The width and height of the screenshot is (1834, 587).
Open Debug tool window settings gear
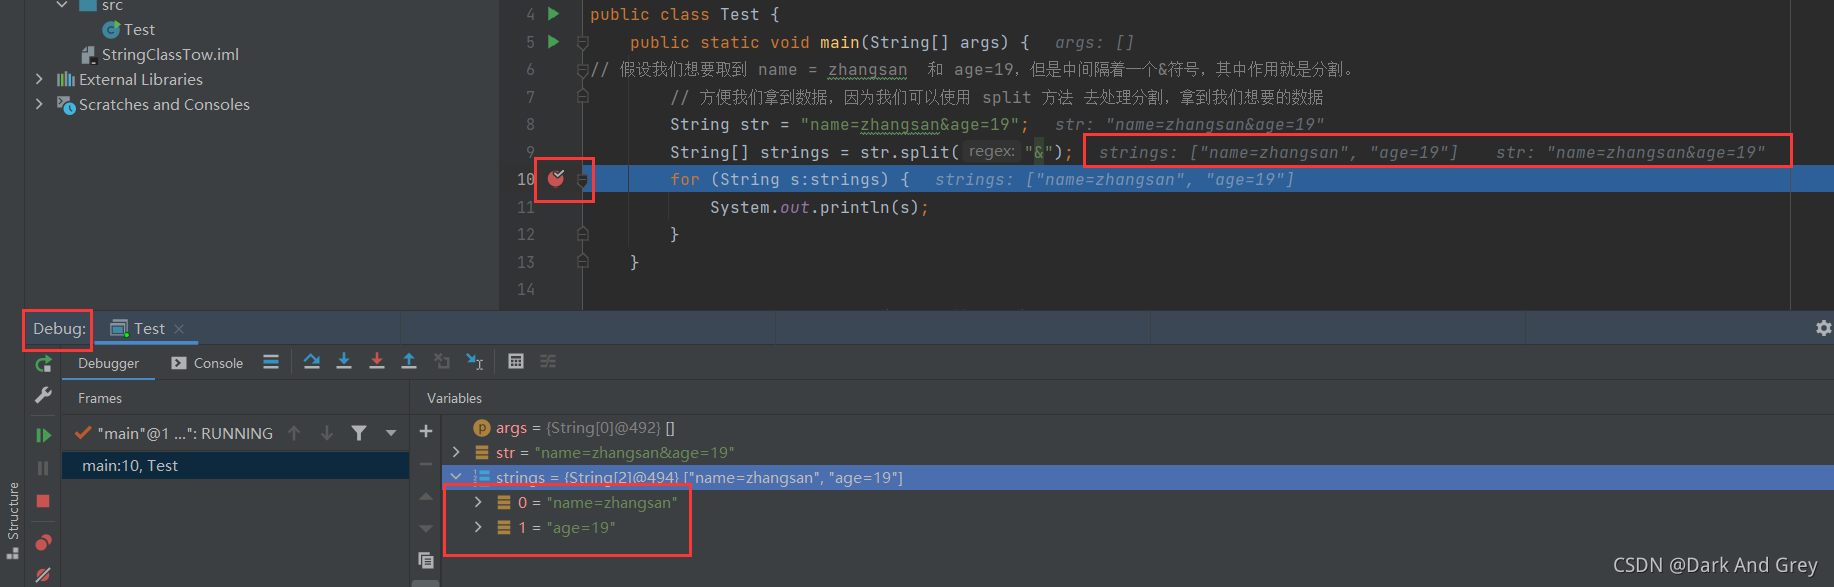coord(1823,328)
